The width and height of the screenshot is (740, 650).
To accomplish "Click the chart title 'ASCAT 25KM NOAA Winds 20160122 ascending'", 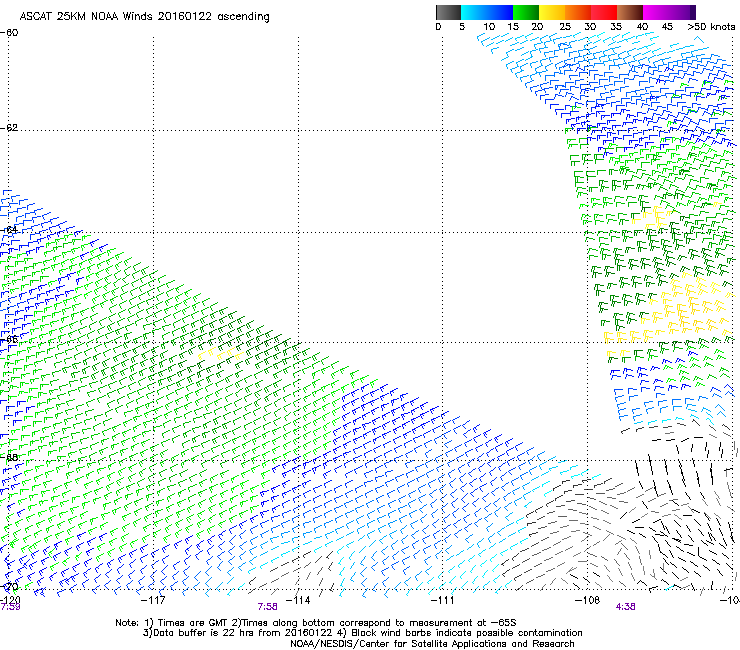I will pyautogui.click(x=144, y=17).
